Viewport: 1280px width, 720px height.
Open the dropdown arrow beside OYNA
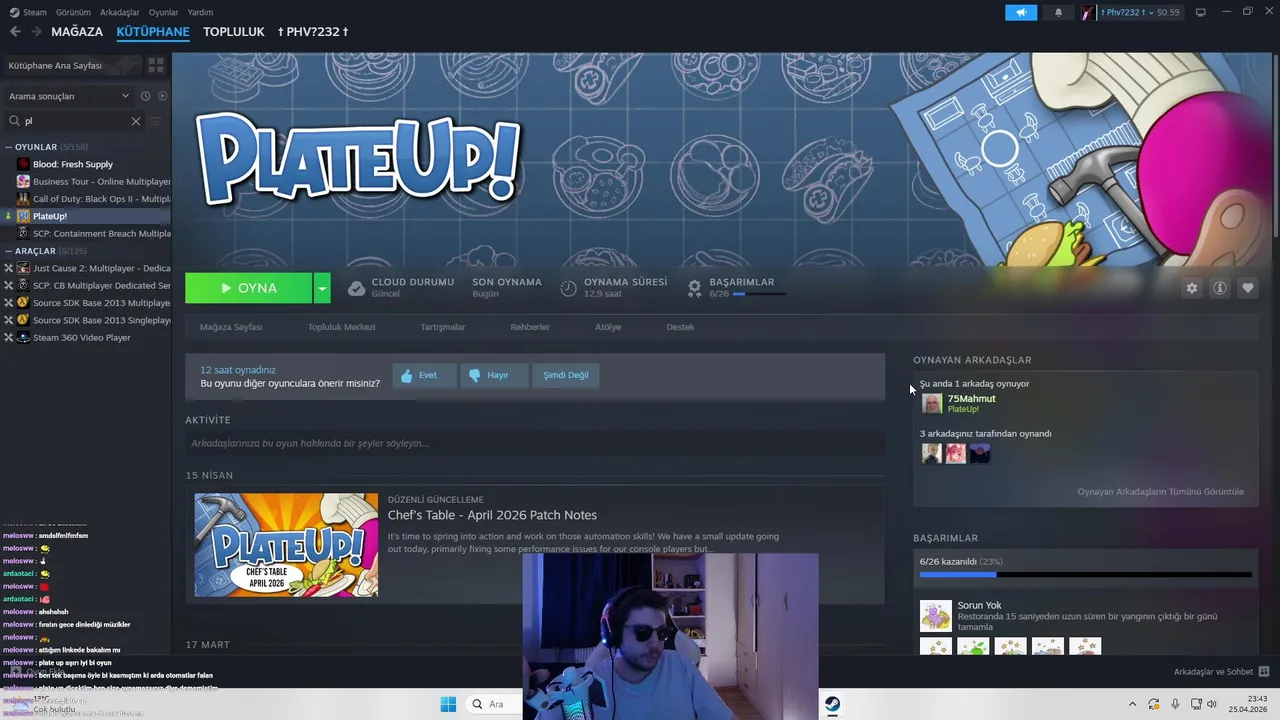(322, 288)
